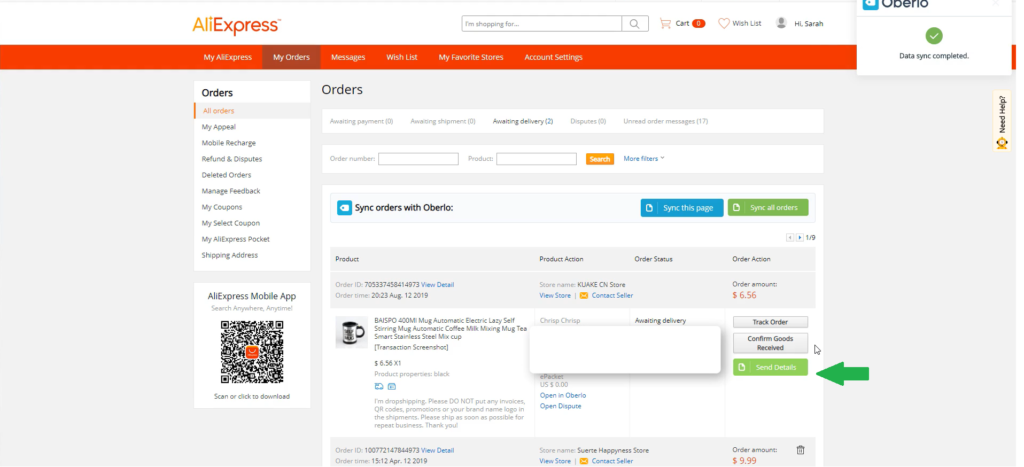1024x467 pixels.
Task: Click the search magnifier icon
Action: [x=635, y=24]
